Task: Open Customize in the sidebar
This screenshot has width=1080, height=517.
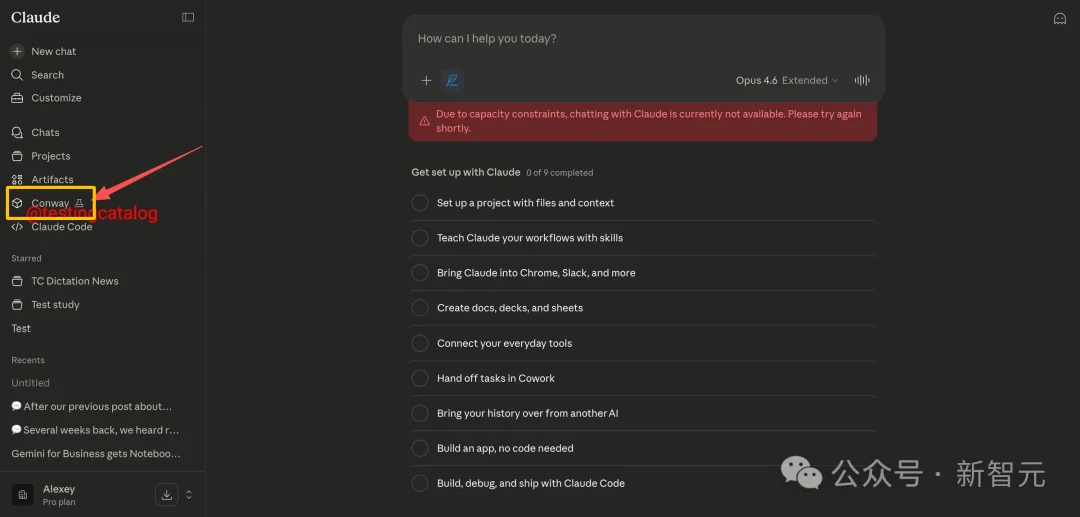Action: [56, 98]
